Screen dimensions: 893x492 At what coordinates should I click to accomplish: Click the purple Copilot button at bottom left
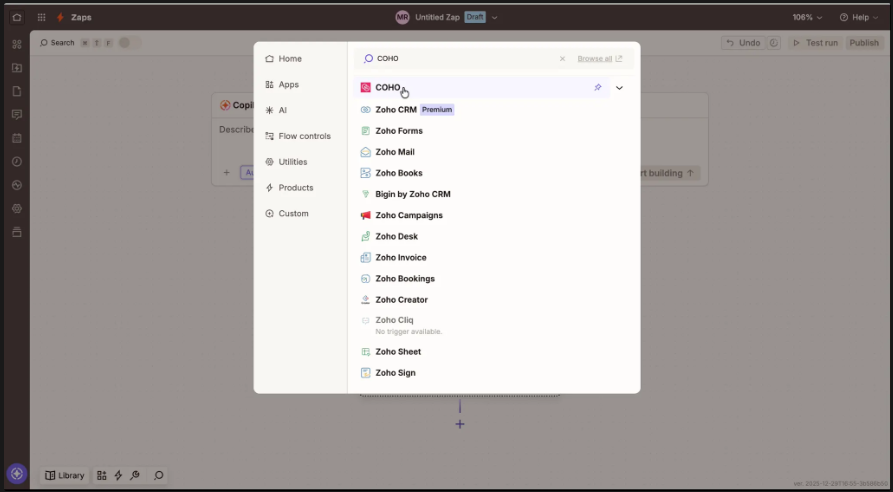click(x=16, y=474)
